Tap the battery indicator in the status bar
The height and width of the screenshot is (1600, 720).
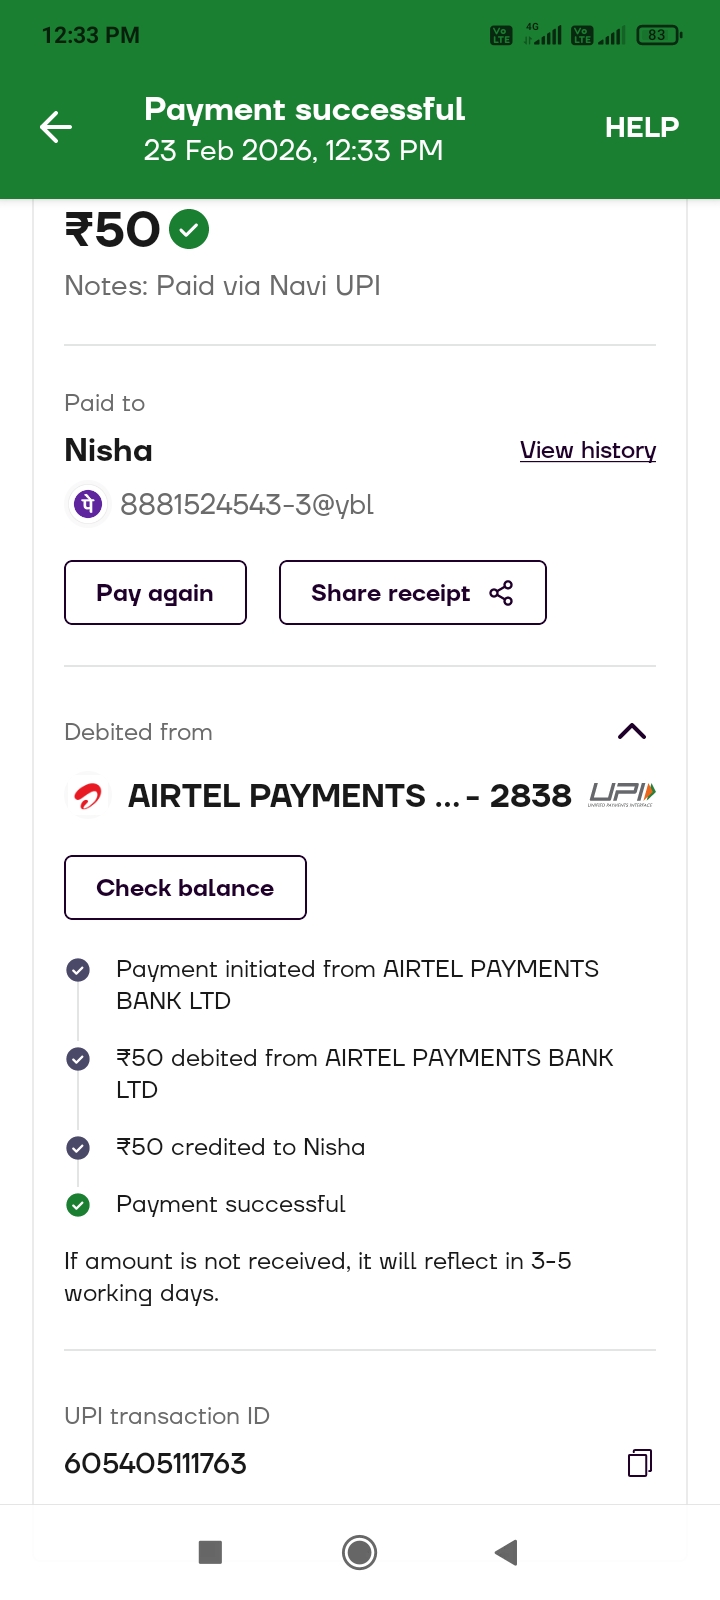click(x=658, y=35)
